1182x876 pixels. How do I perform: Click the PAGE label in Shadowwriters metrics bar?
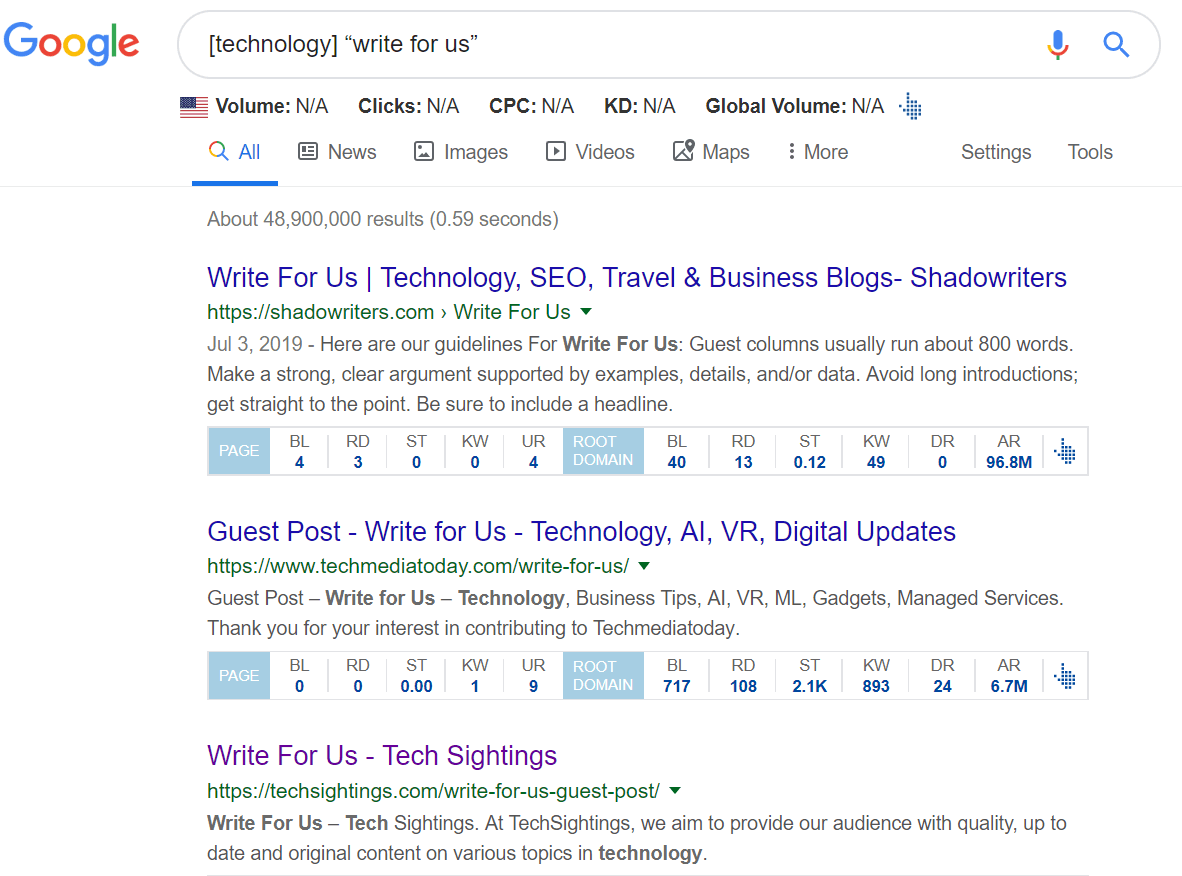pos(239,451)
